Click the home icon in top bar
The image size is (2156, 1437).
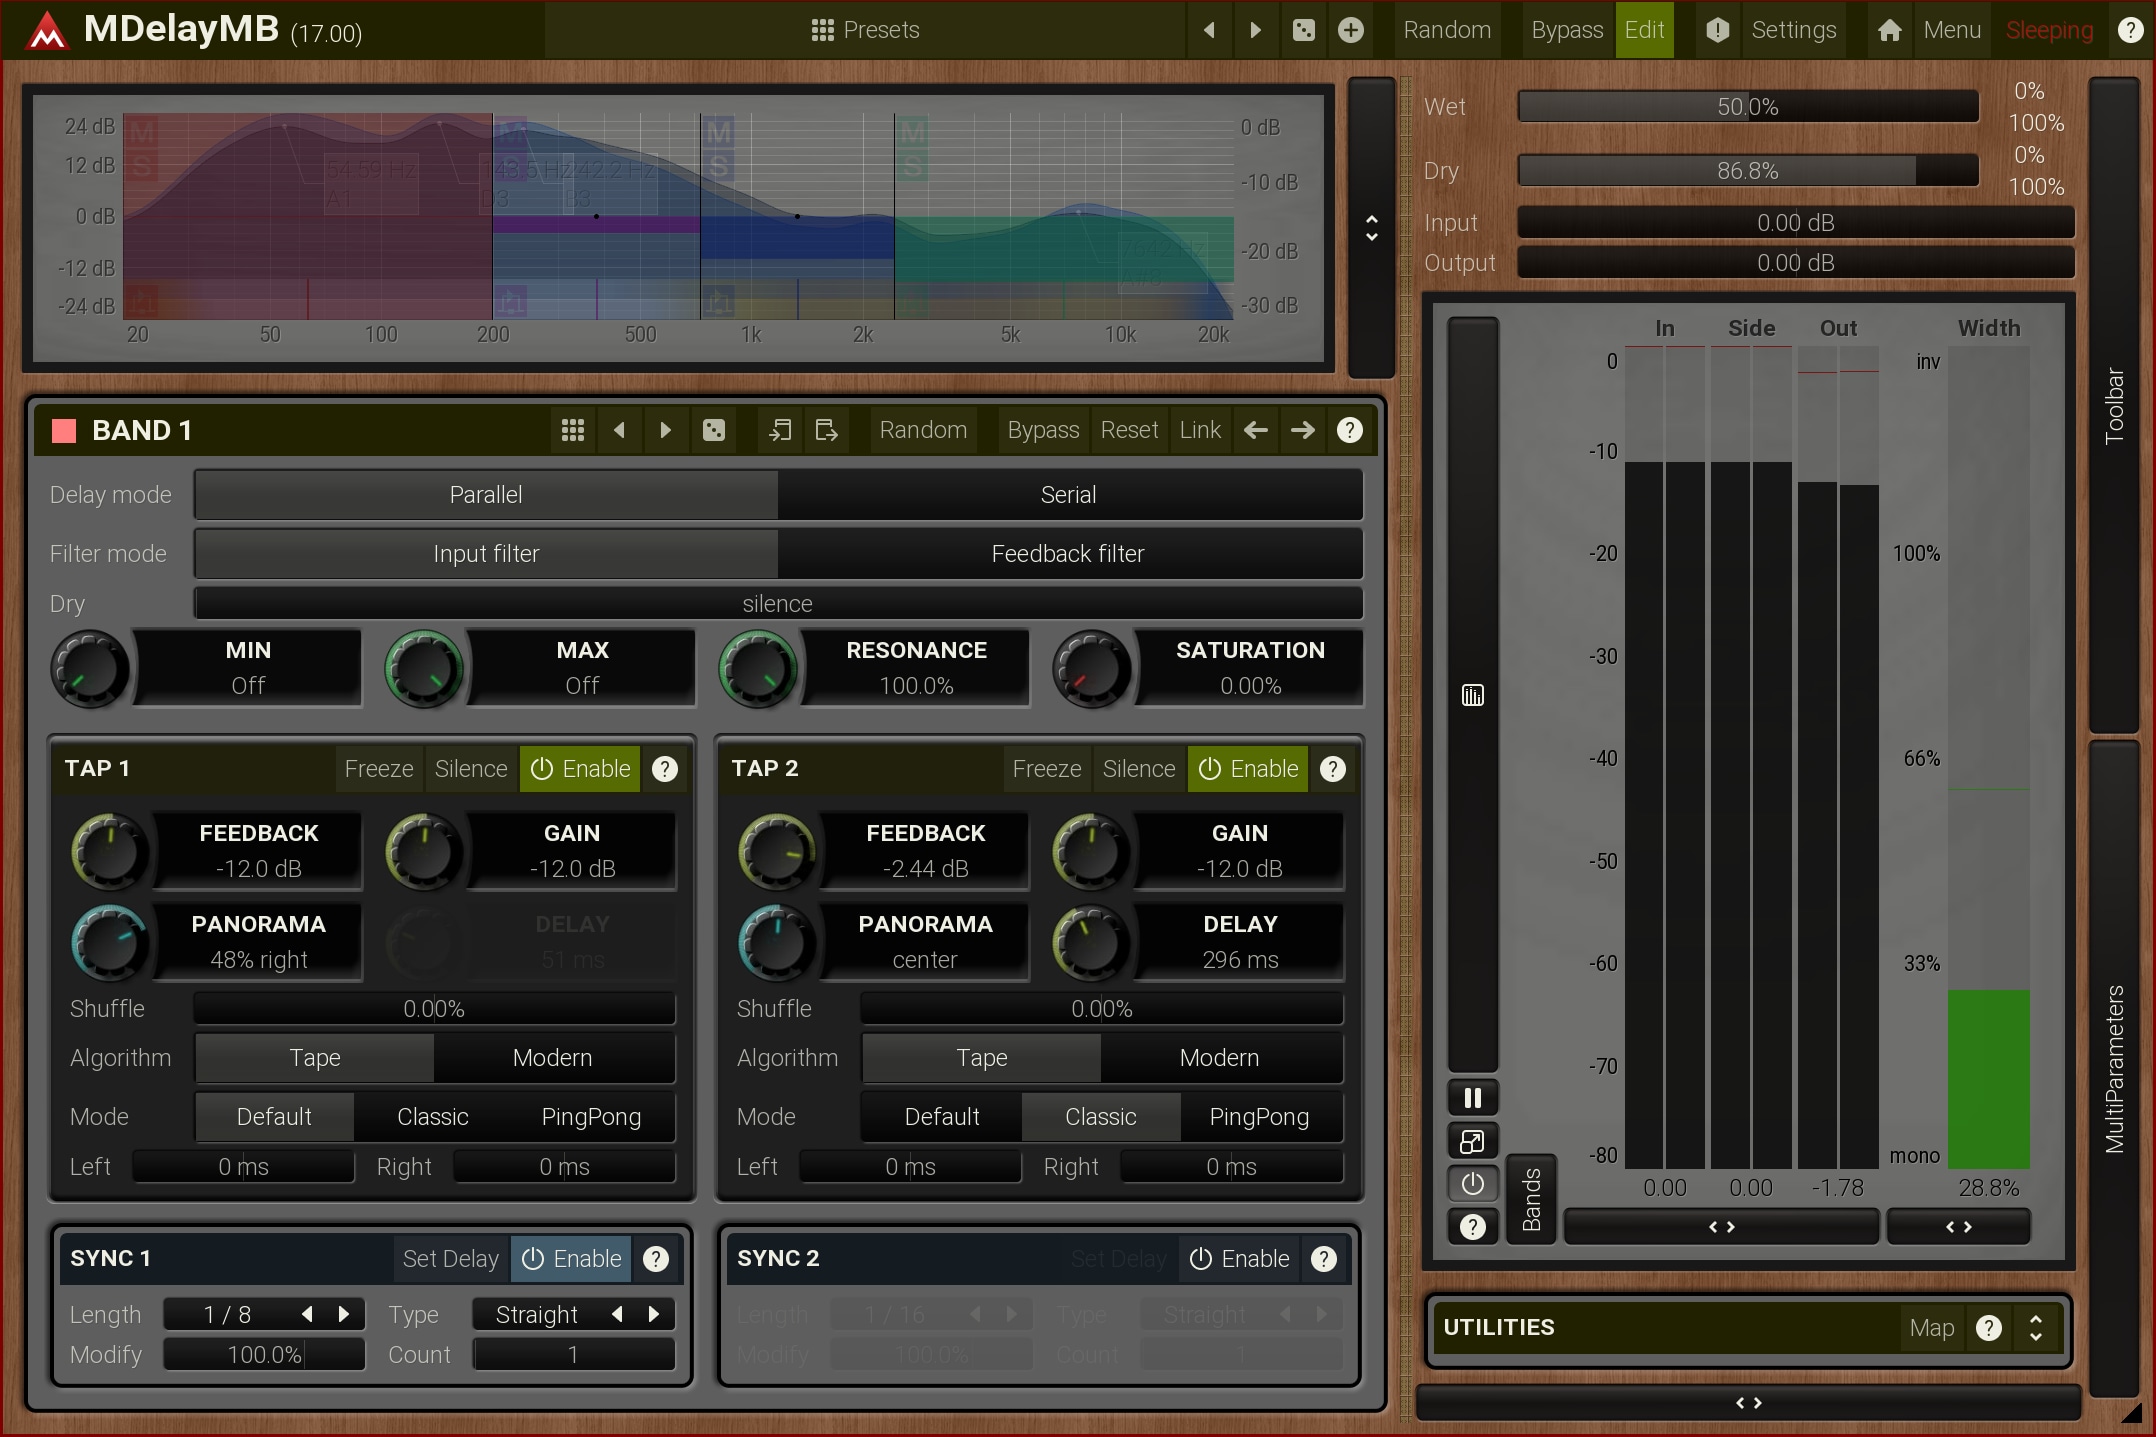click(x=1889, y=30)
